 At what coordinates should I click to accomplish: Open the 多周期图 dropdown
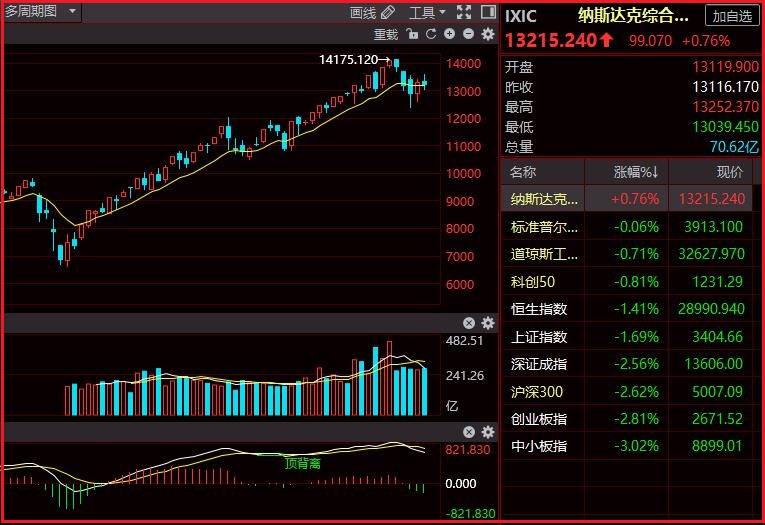pos(41,11)
